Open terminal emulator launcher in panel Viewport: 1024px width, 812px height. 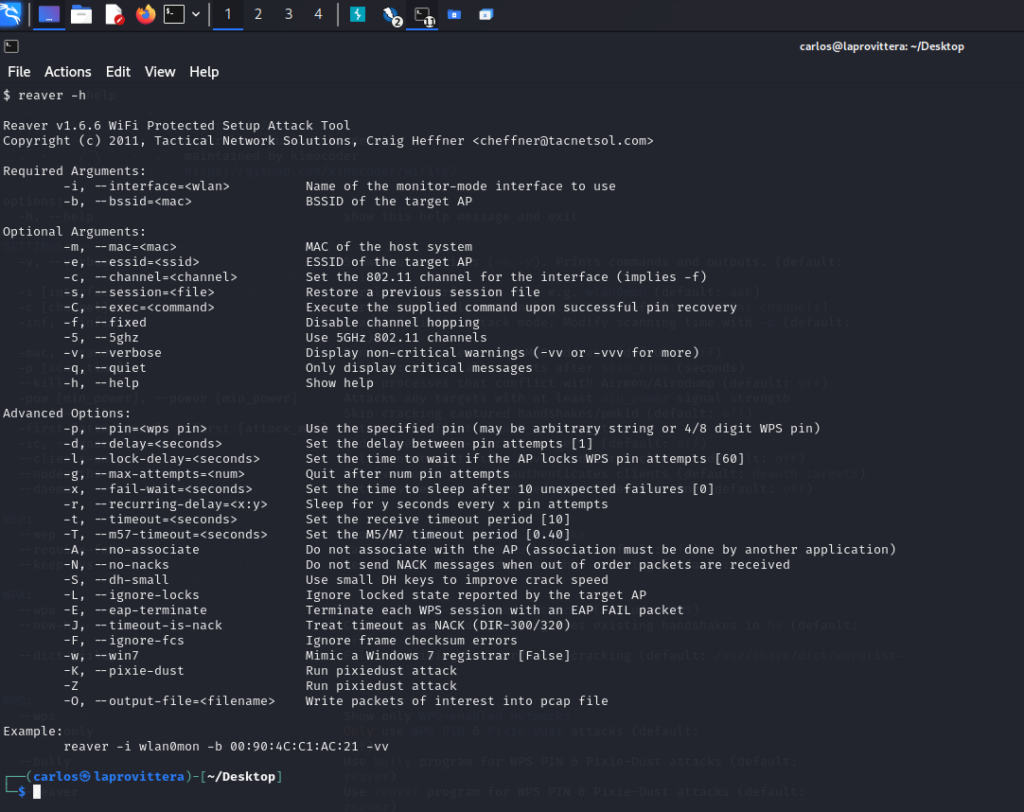coord(174,14)
